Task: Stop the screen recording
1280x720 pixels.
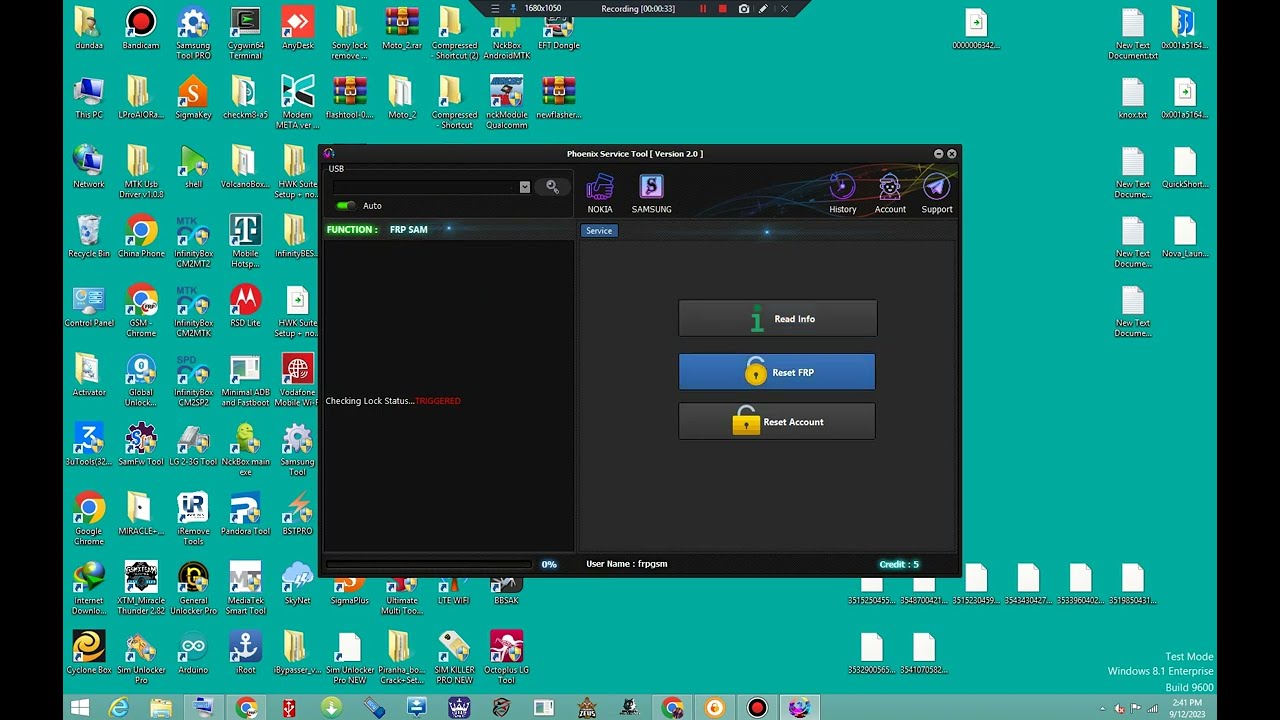Action: point(723,9)
